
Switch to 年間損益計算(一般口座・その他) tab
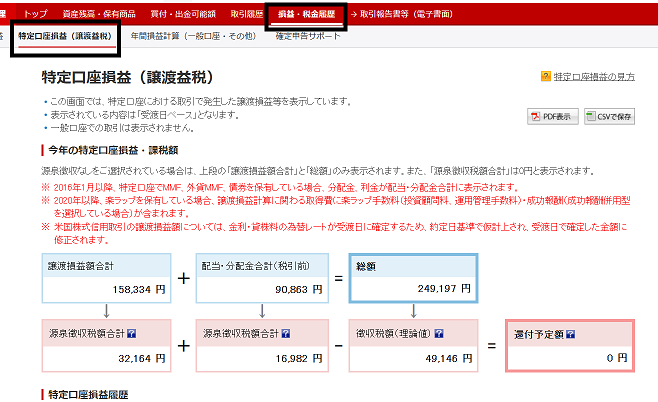193,36
